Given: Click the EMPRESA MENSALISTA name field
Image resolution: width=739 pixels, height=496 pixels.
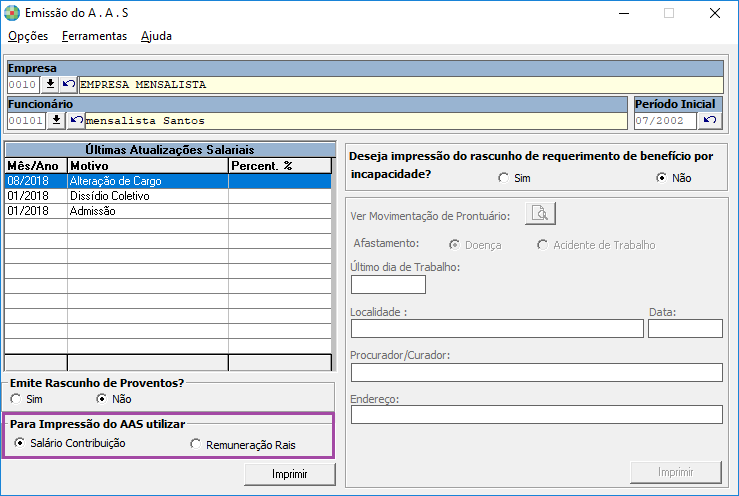Looking at the screenshot, I should (401, 84).
